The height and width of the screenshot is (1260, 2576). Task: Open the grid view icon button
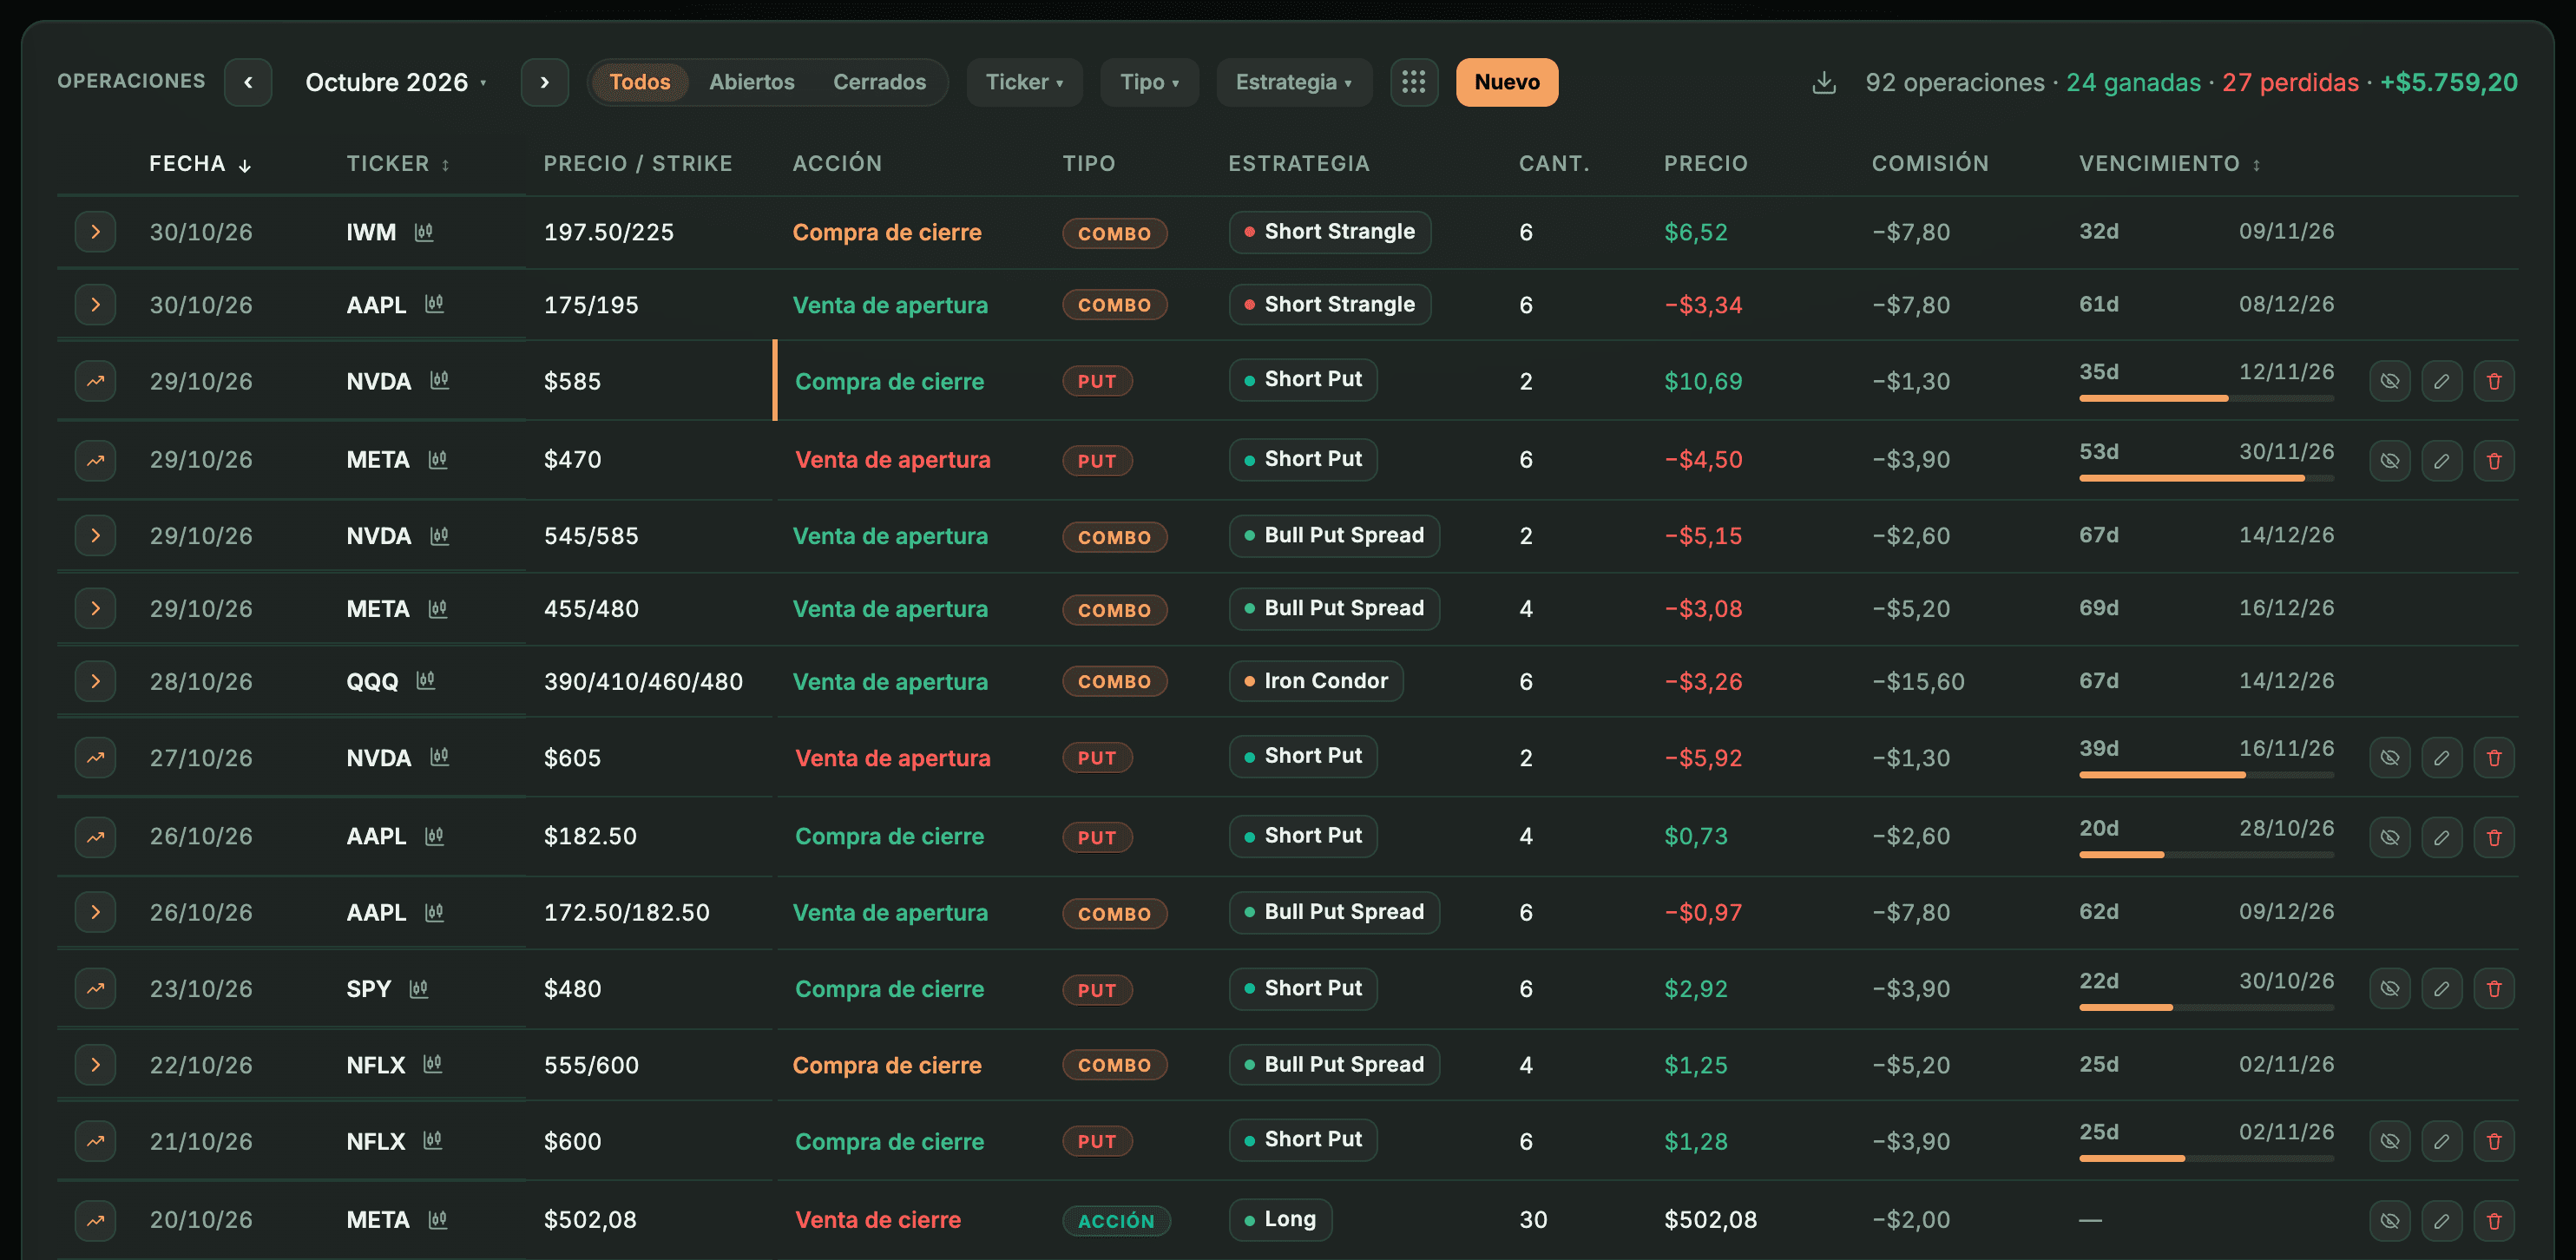[1414, 82]
